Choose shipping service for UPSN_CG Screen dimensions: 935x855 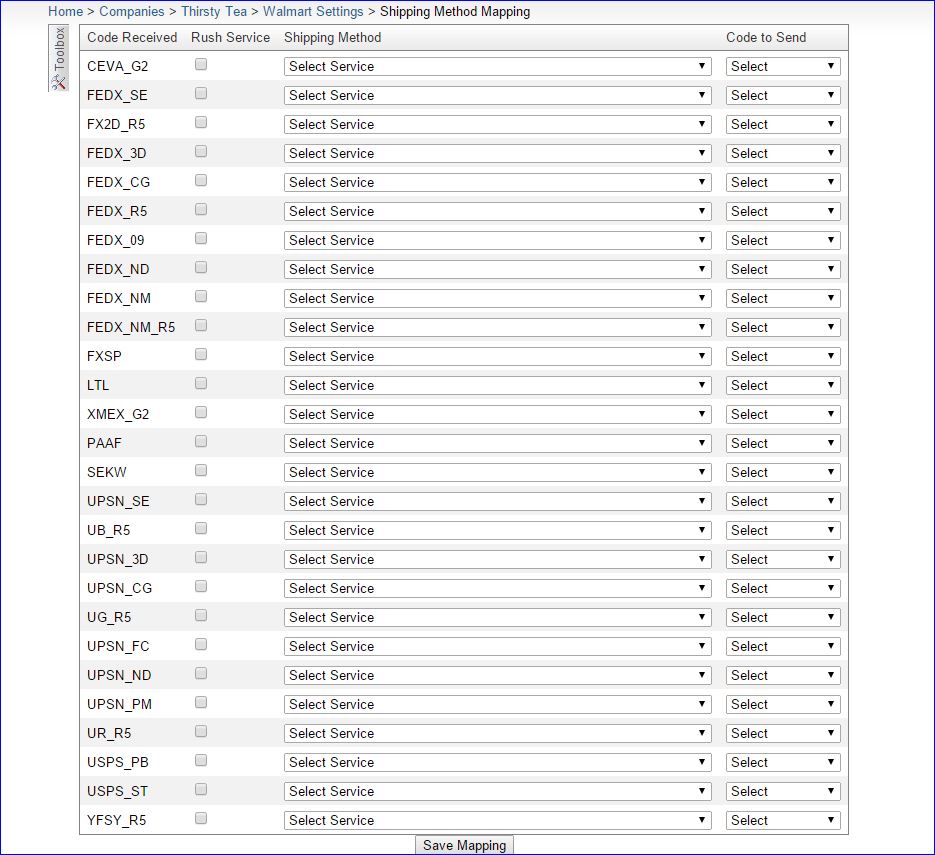click(498, 588)
